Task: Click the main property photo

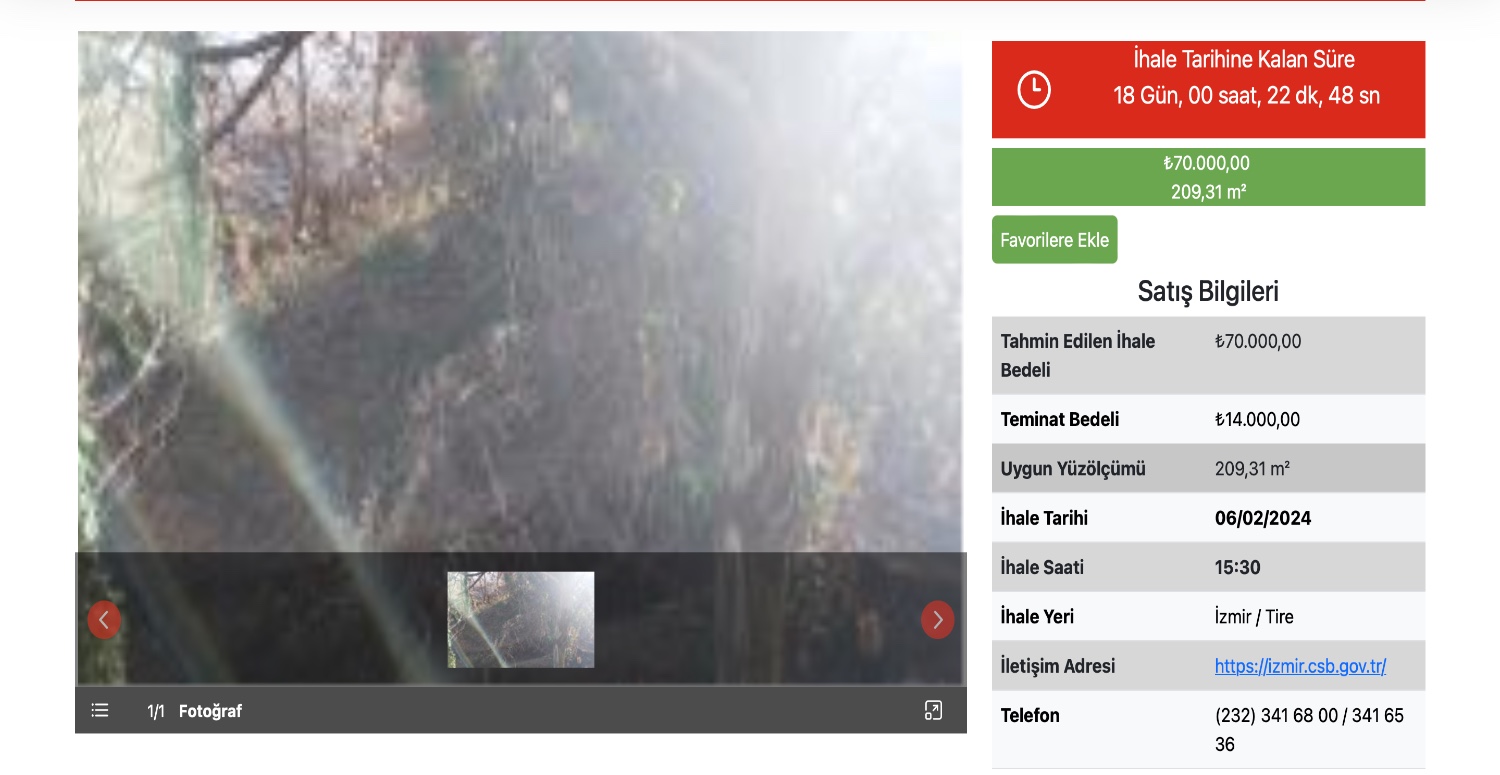Action: (x=521, y=292)
